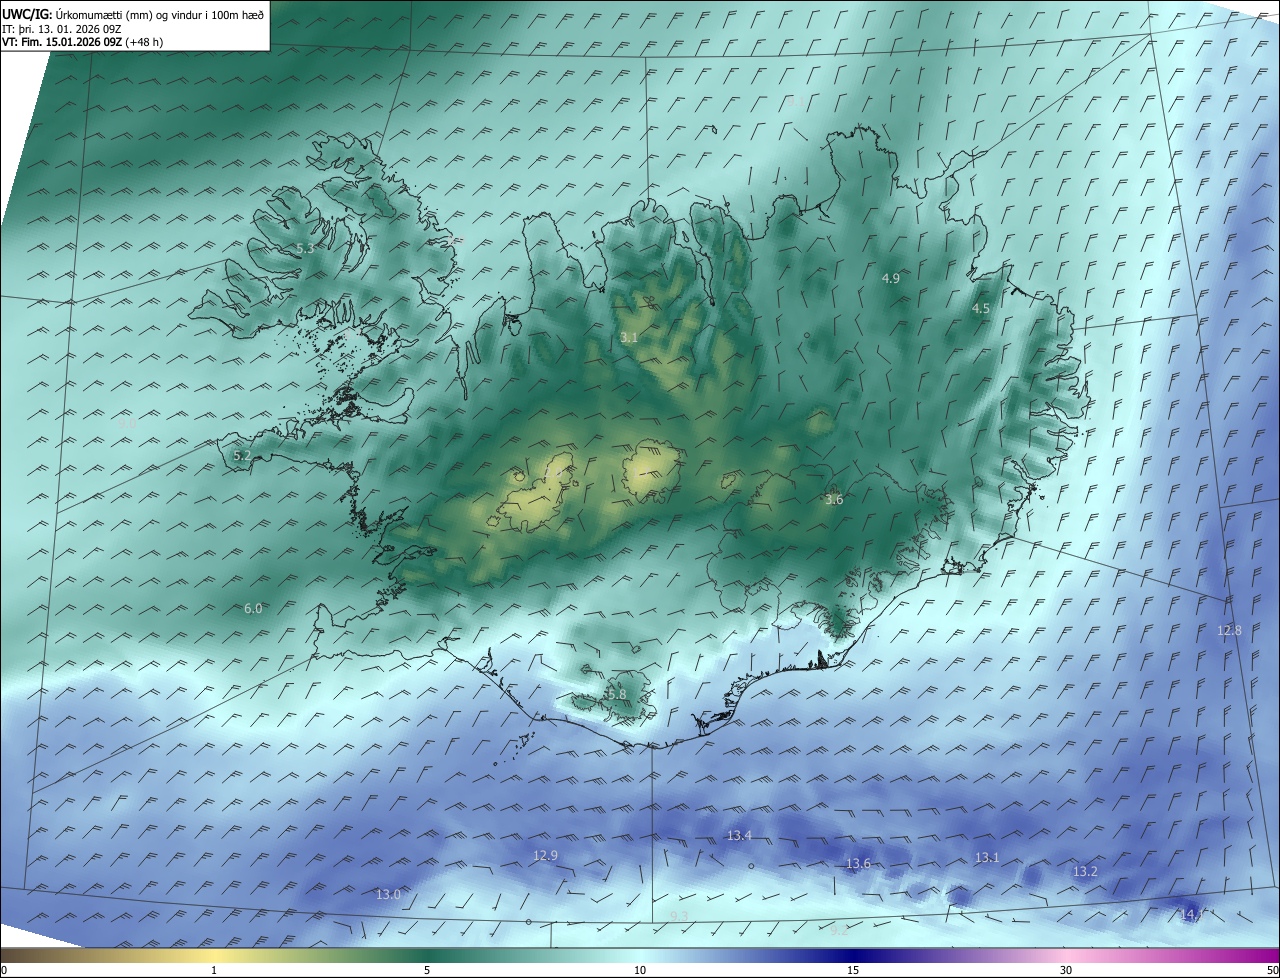Select the valid time line 'VT: Fim. 15.01.2026 09Z (+48 h)'
The width and height of the screenshot is (1280, 978).
[x=80, y=43]
